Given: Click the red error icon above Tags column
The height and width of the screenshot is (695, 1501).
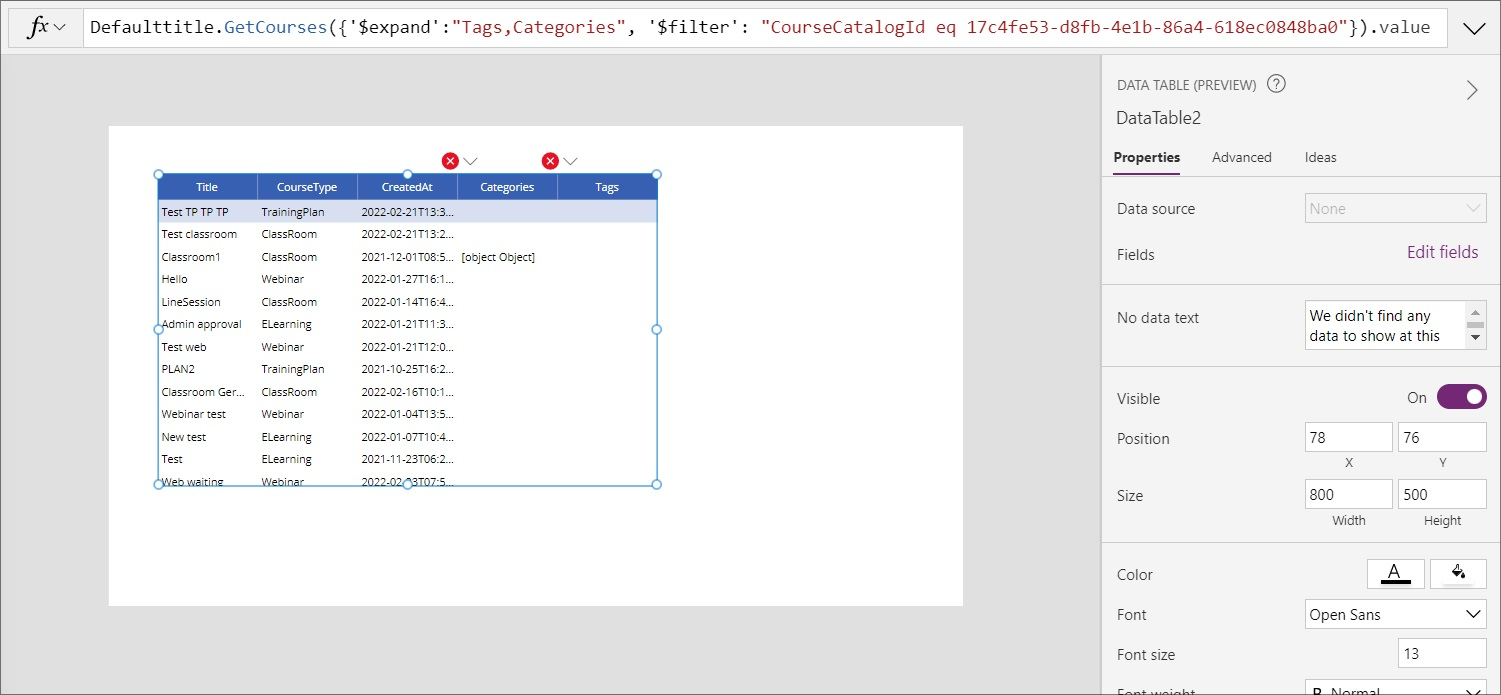Looking at the screenshot, I should (550, 161).
